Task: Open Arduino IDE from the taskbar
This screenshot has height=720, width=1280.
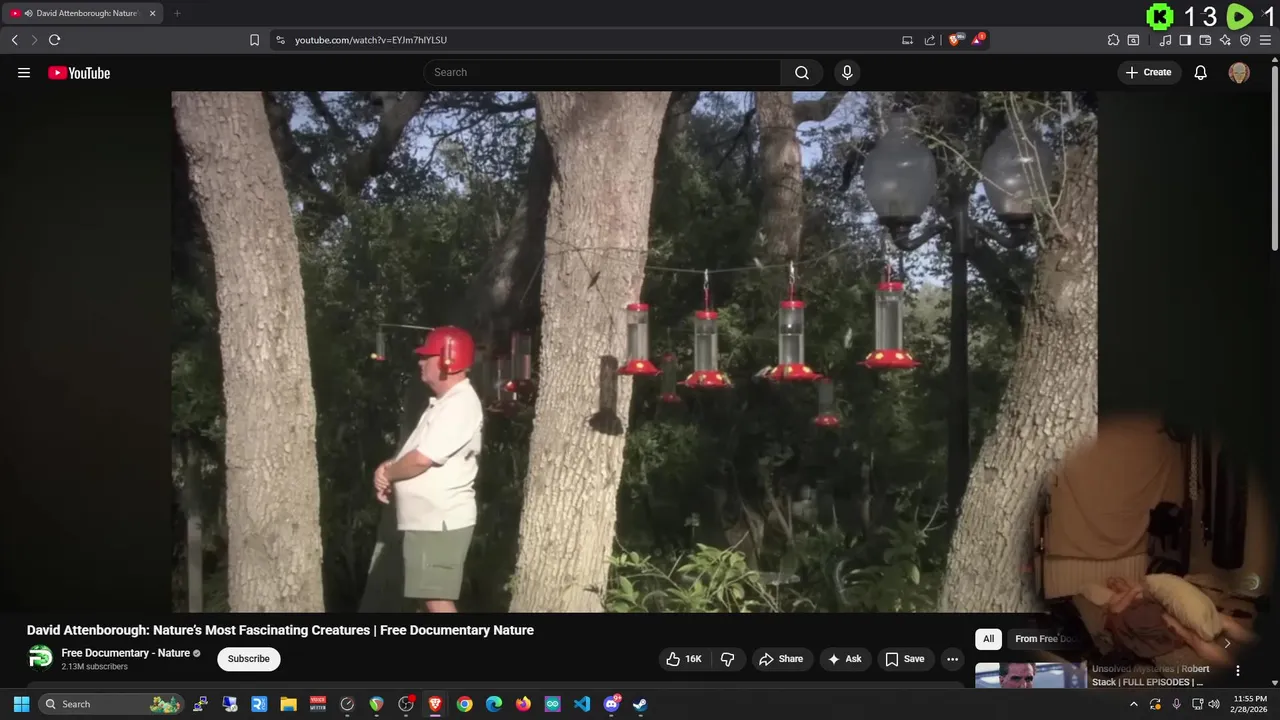Action: pos(552,704)
